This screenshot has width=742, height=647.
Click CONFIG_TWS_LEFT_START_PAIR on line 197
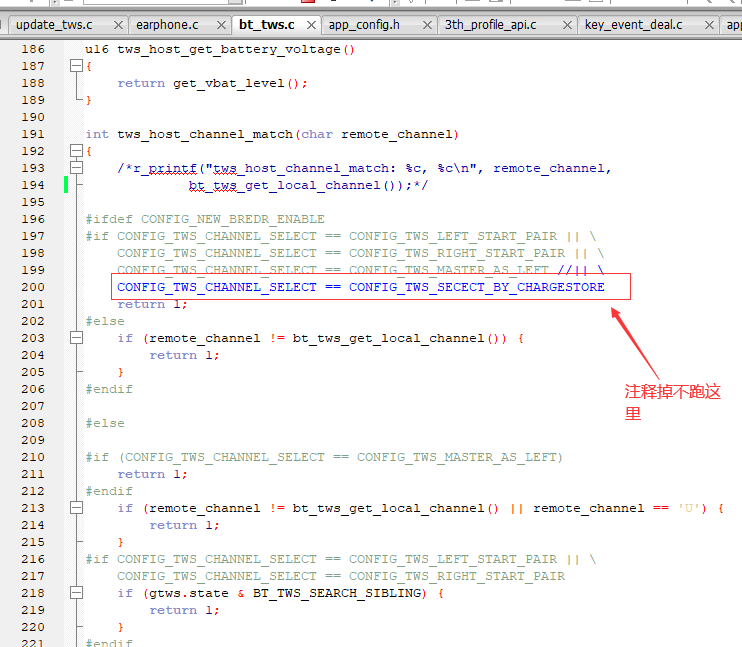tap(453, 236)
